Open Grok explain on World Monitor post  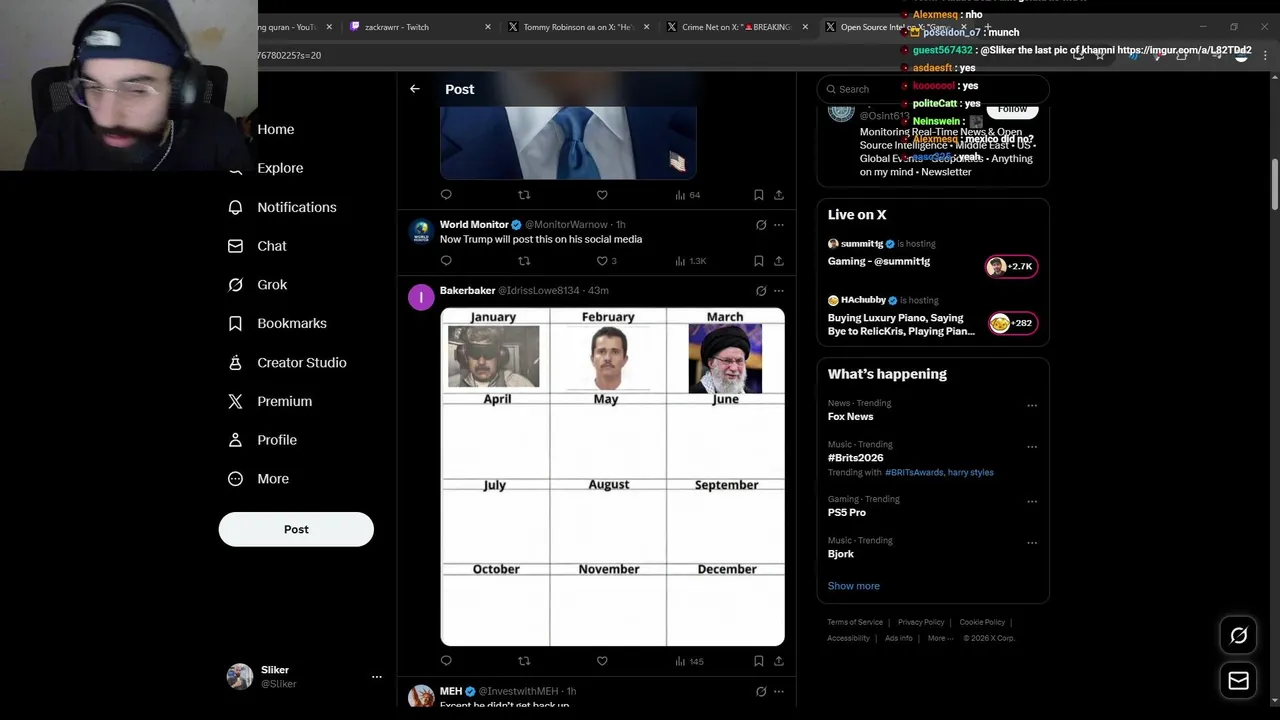pos(761,225)
